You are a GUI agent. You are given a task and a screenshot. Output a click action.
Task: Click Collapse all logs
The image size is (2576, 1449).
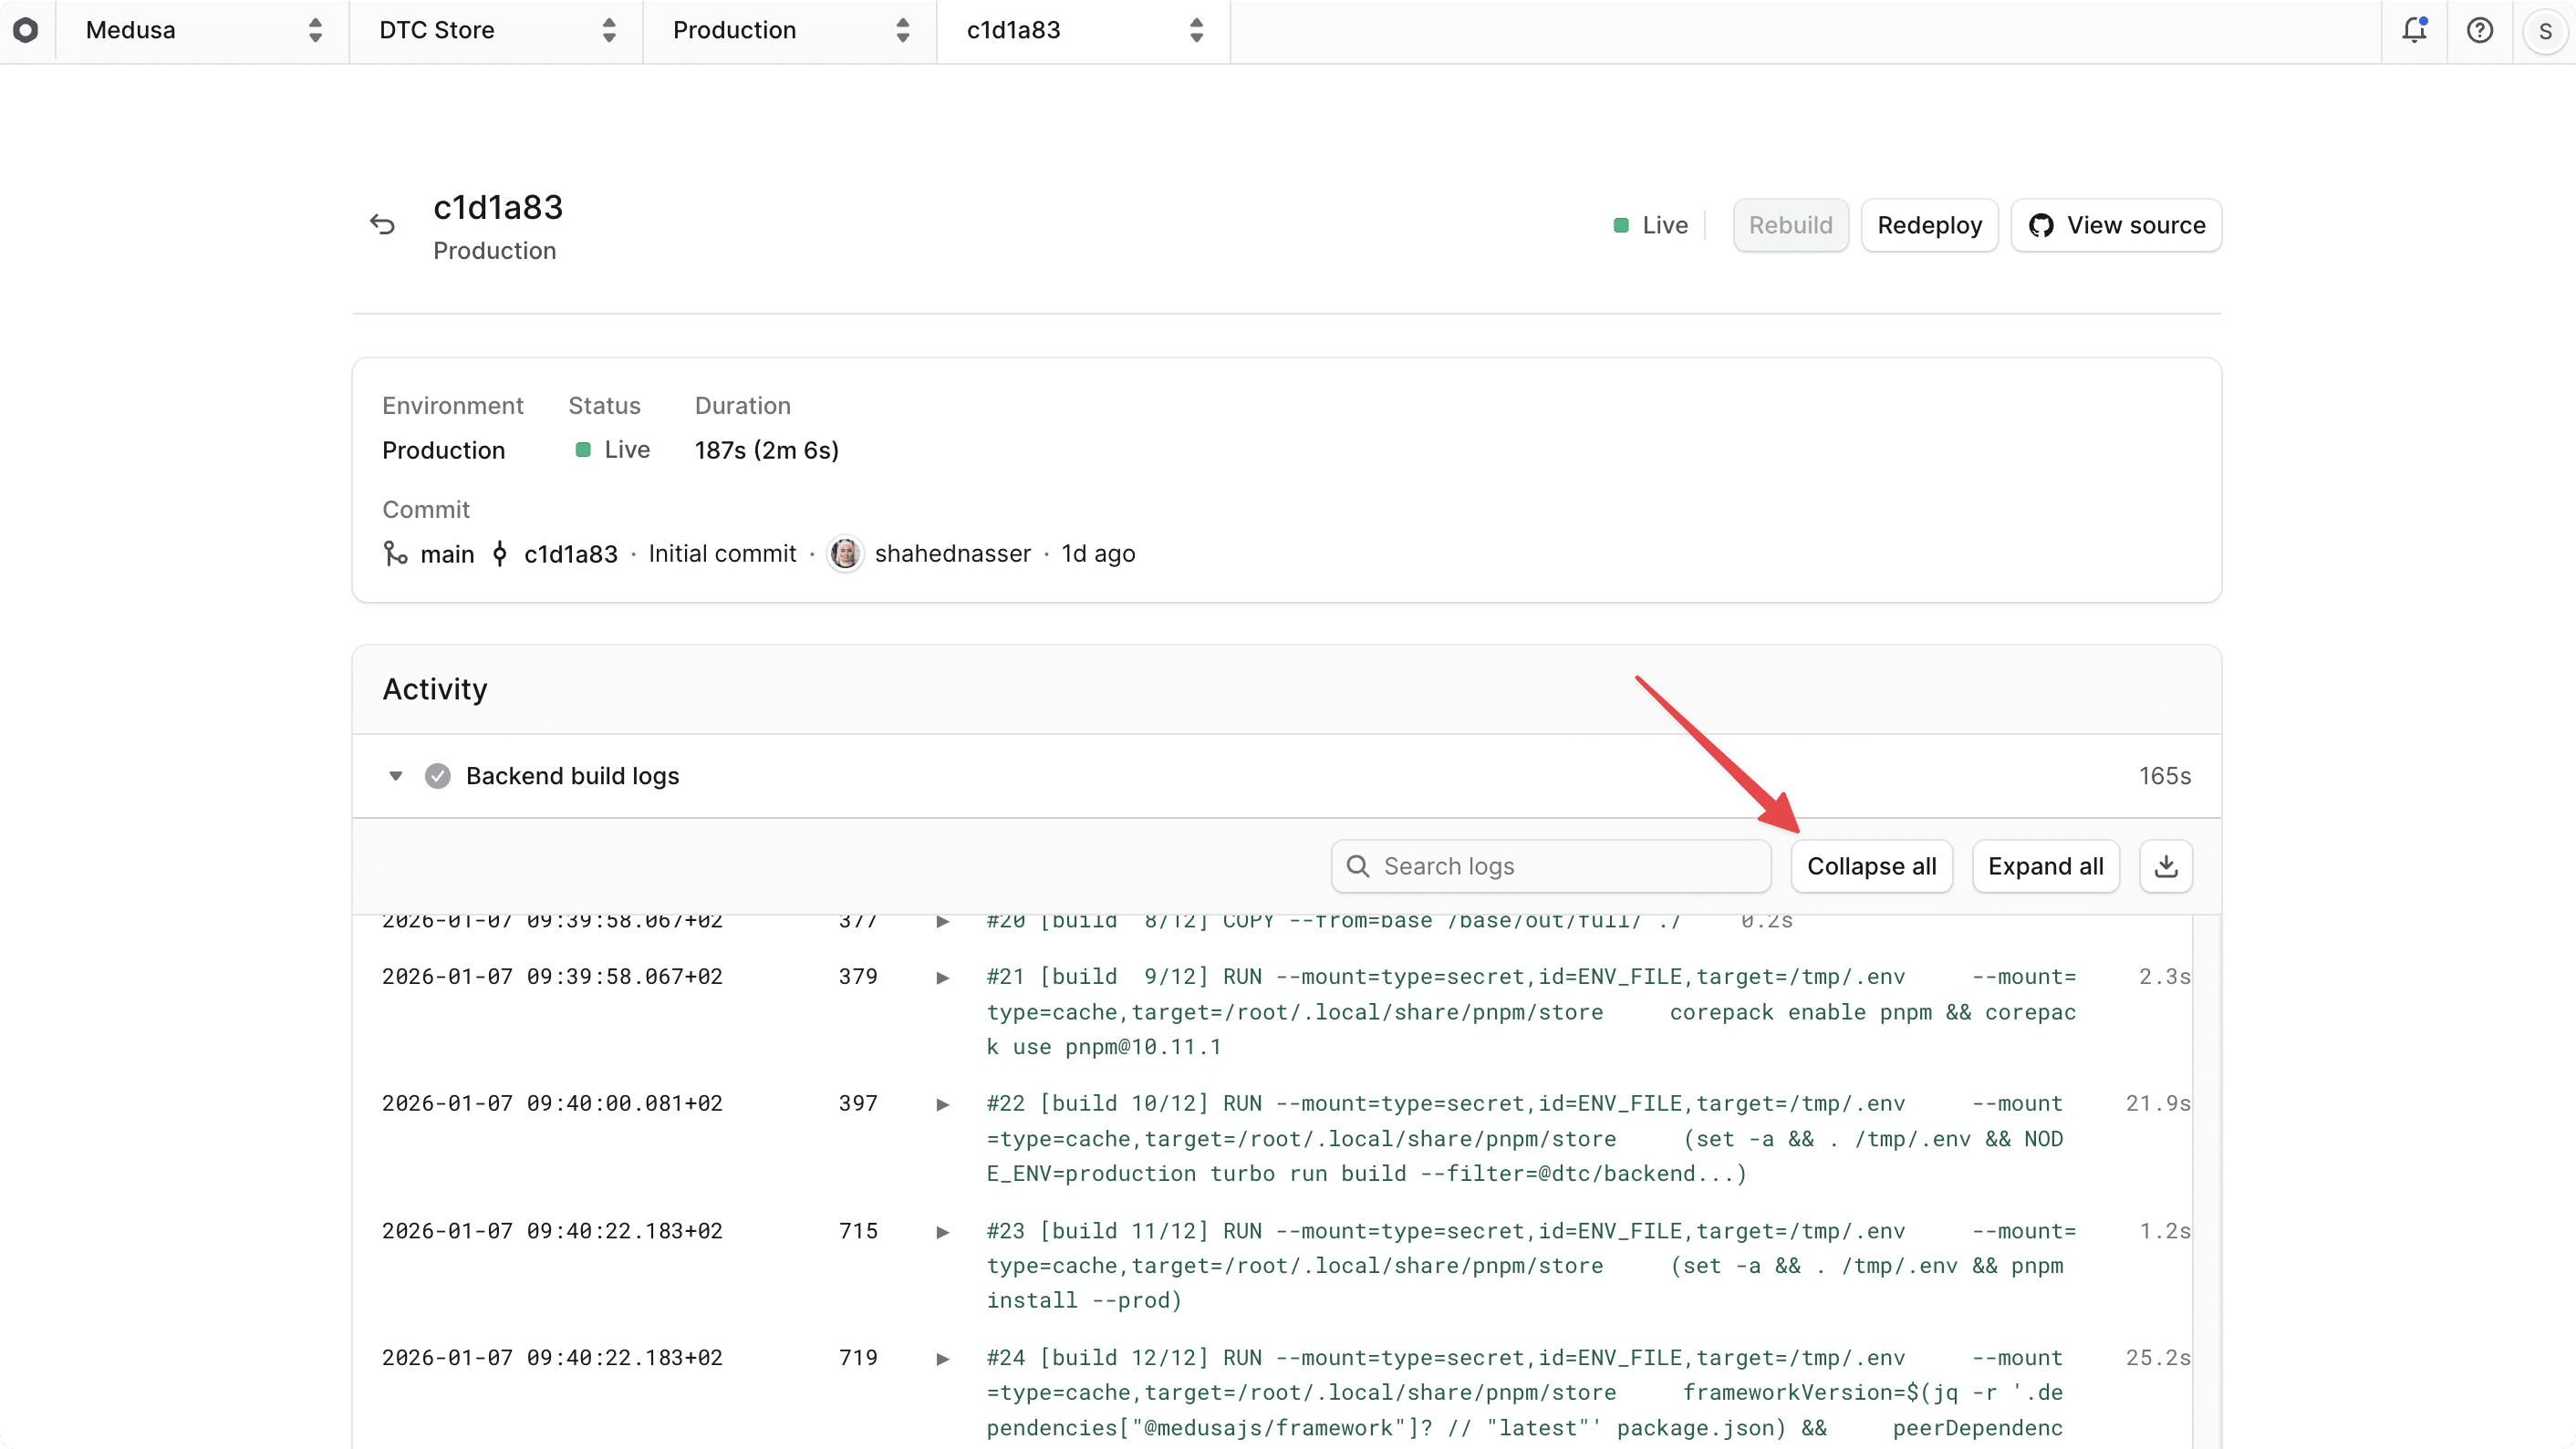tap(1871, 866)
